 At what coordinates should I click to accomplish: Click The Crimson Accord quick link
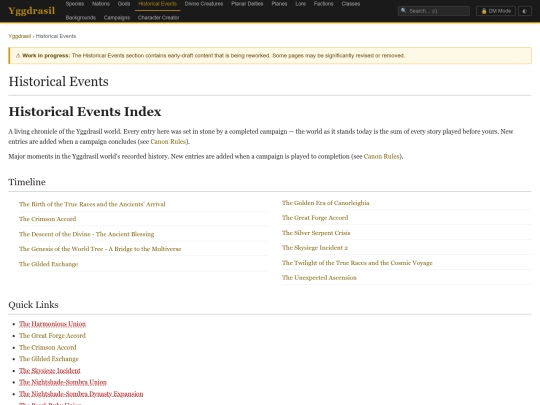click(x=48, y=347)
